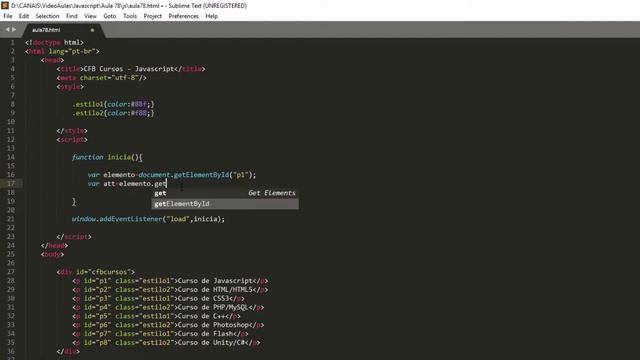Viewport: 640px width, 360px height.
Task: Choose the 'get' Get Elements suggestion
Action: [x=225, y=193]
